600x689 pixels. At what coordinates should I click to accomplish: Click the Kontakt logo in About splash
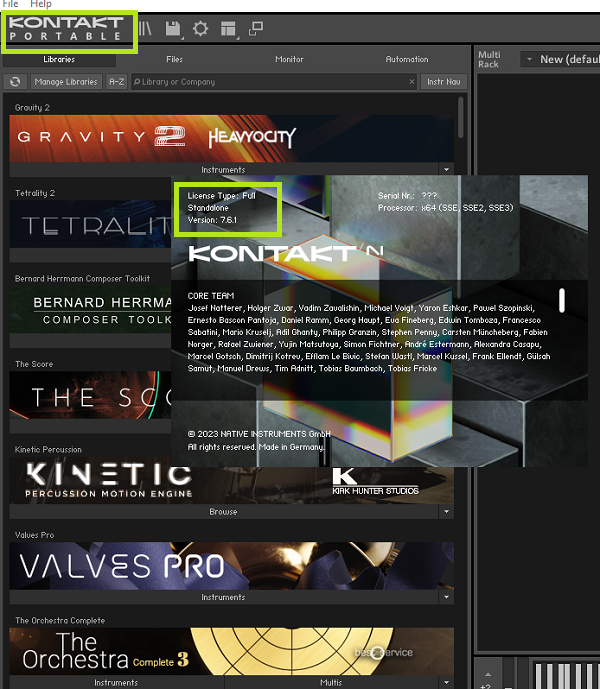point(286,253)
